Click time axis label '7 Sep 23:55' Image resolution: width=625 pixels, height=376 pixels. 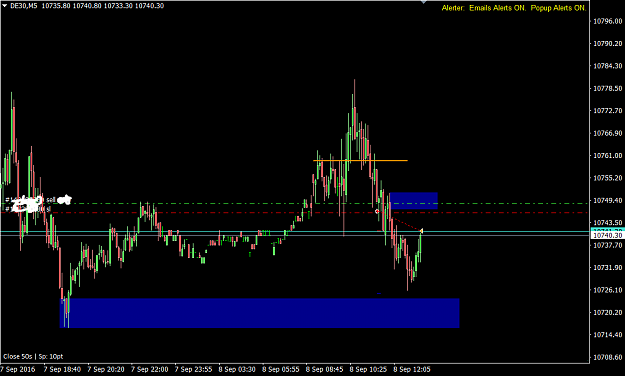[193, 369]
